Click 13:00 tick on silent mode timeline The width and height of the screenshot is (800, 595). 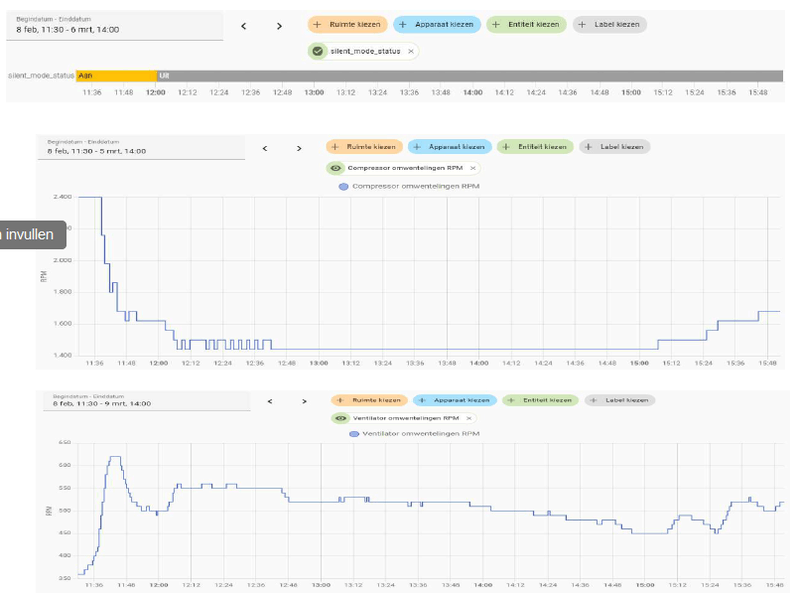pos(314,93)
